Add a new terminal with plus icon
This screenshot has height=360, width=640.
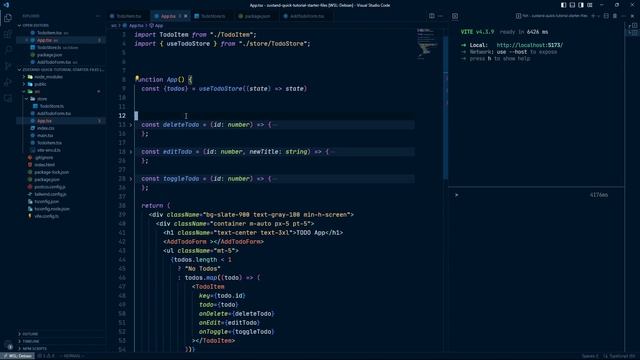pyautogui.click(x=593, y=16)
